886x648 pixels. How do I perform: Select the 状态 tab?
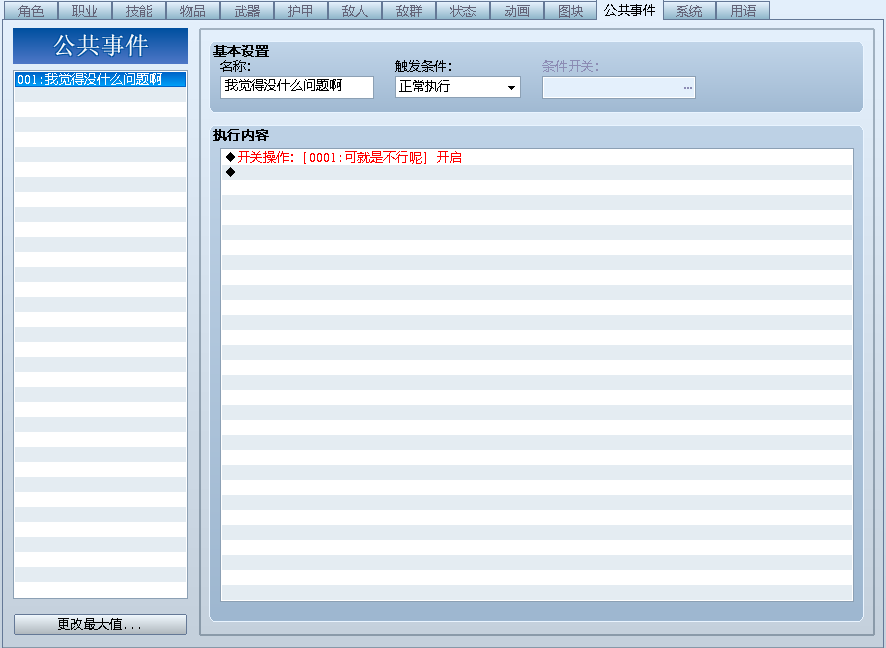463,11
